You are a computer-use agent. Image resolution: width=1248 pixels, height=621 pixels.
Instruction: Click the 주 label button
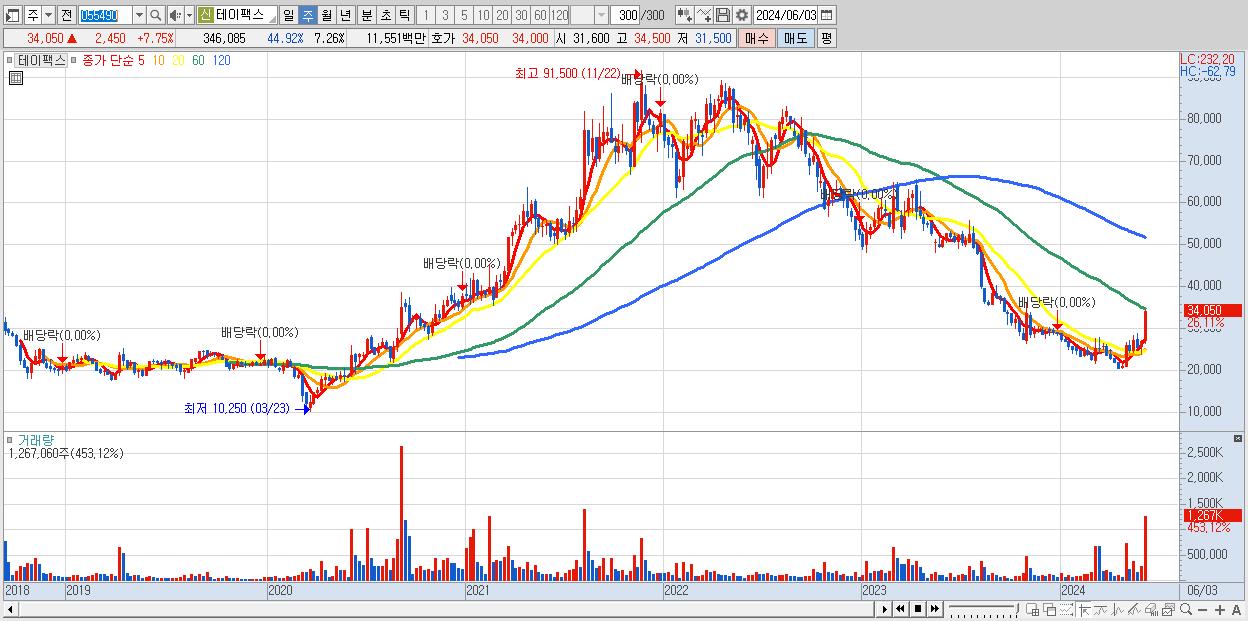(33, 15)
